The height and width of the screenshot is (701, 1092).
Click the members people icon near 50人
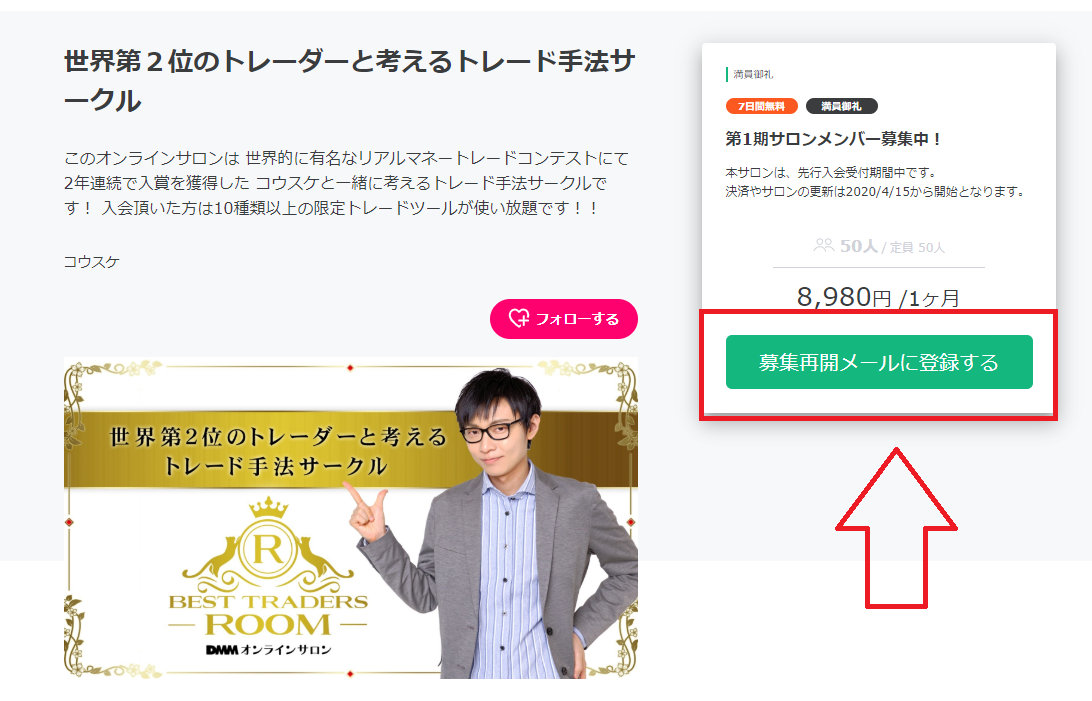[823, 245]
